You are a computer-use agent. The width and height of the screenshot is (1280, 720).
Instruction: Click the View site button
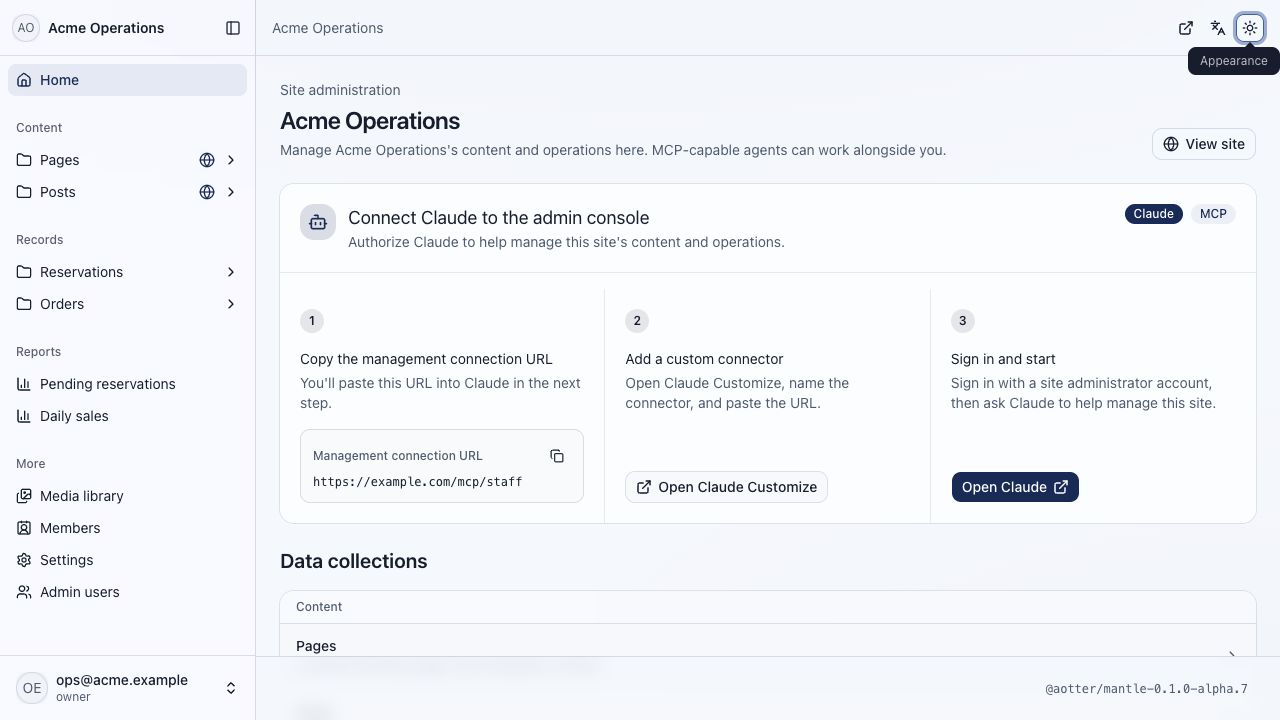pos(1204,144)
